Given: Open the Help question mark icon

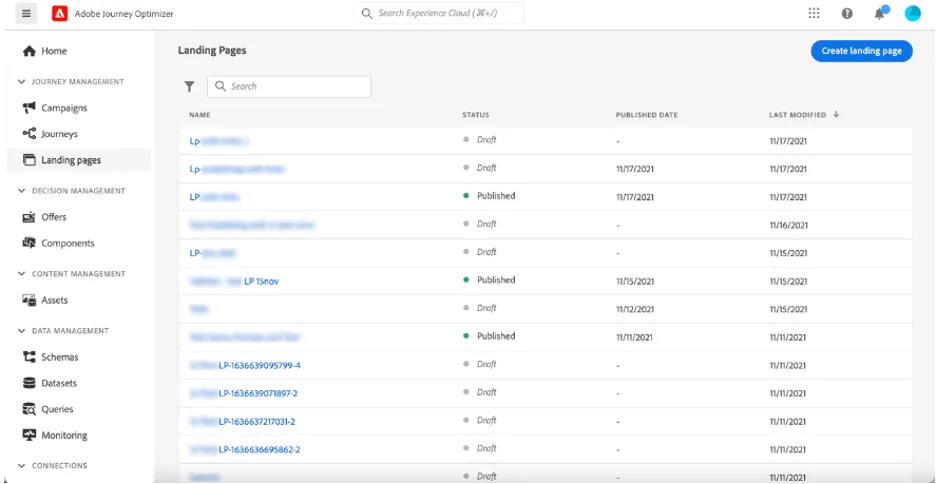Looking at the screenshot, I should click(847, 14).
